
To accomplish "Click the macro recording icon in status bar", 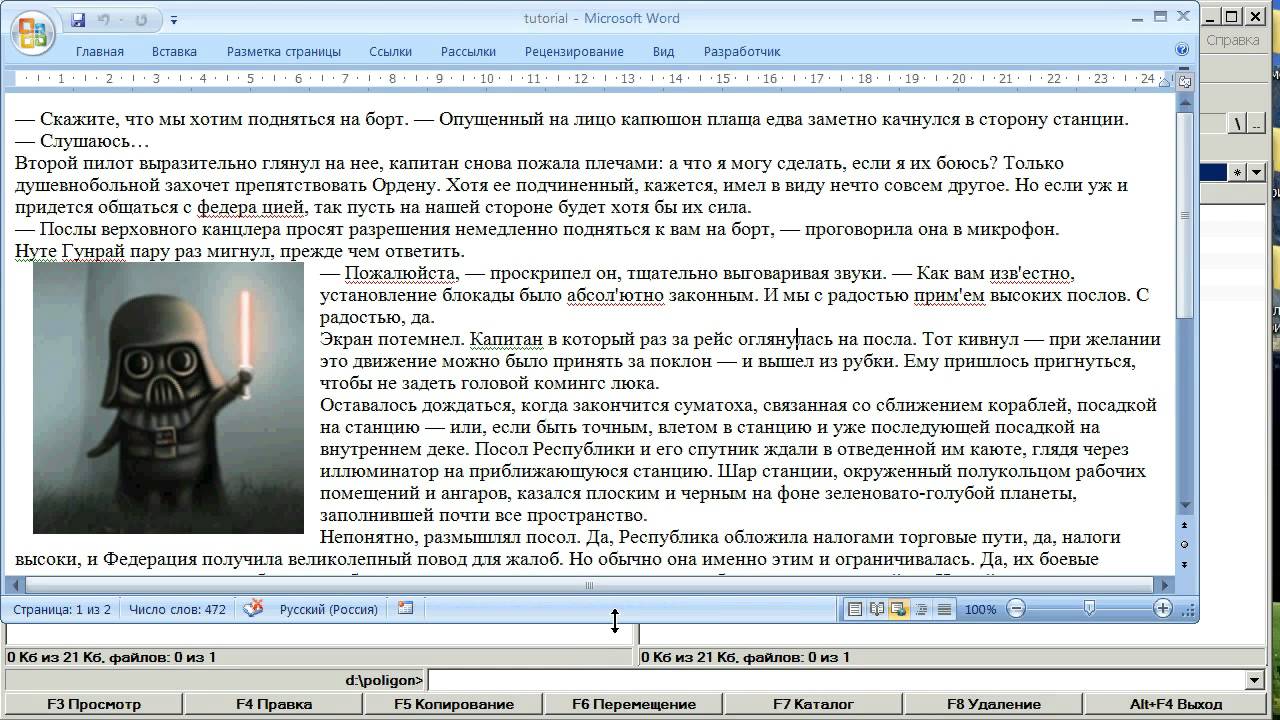I will 405,608.
